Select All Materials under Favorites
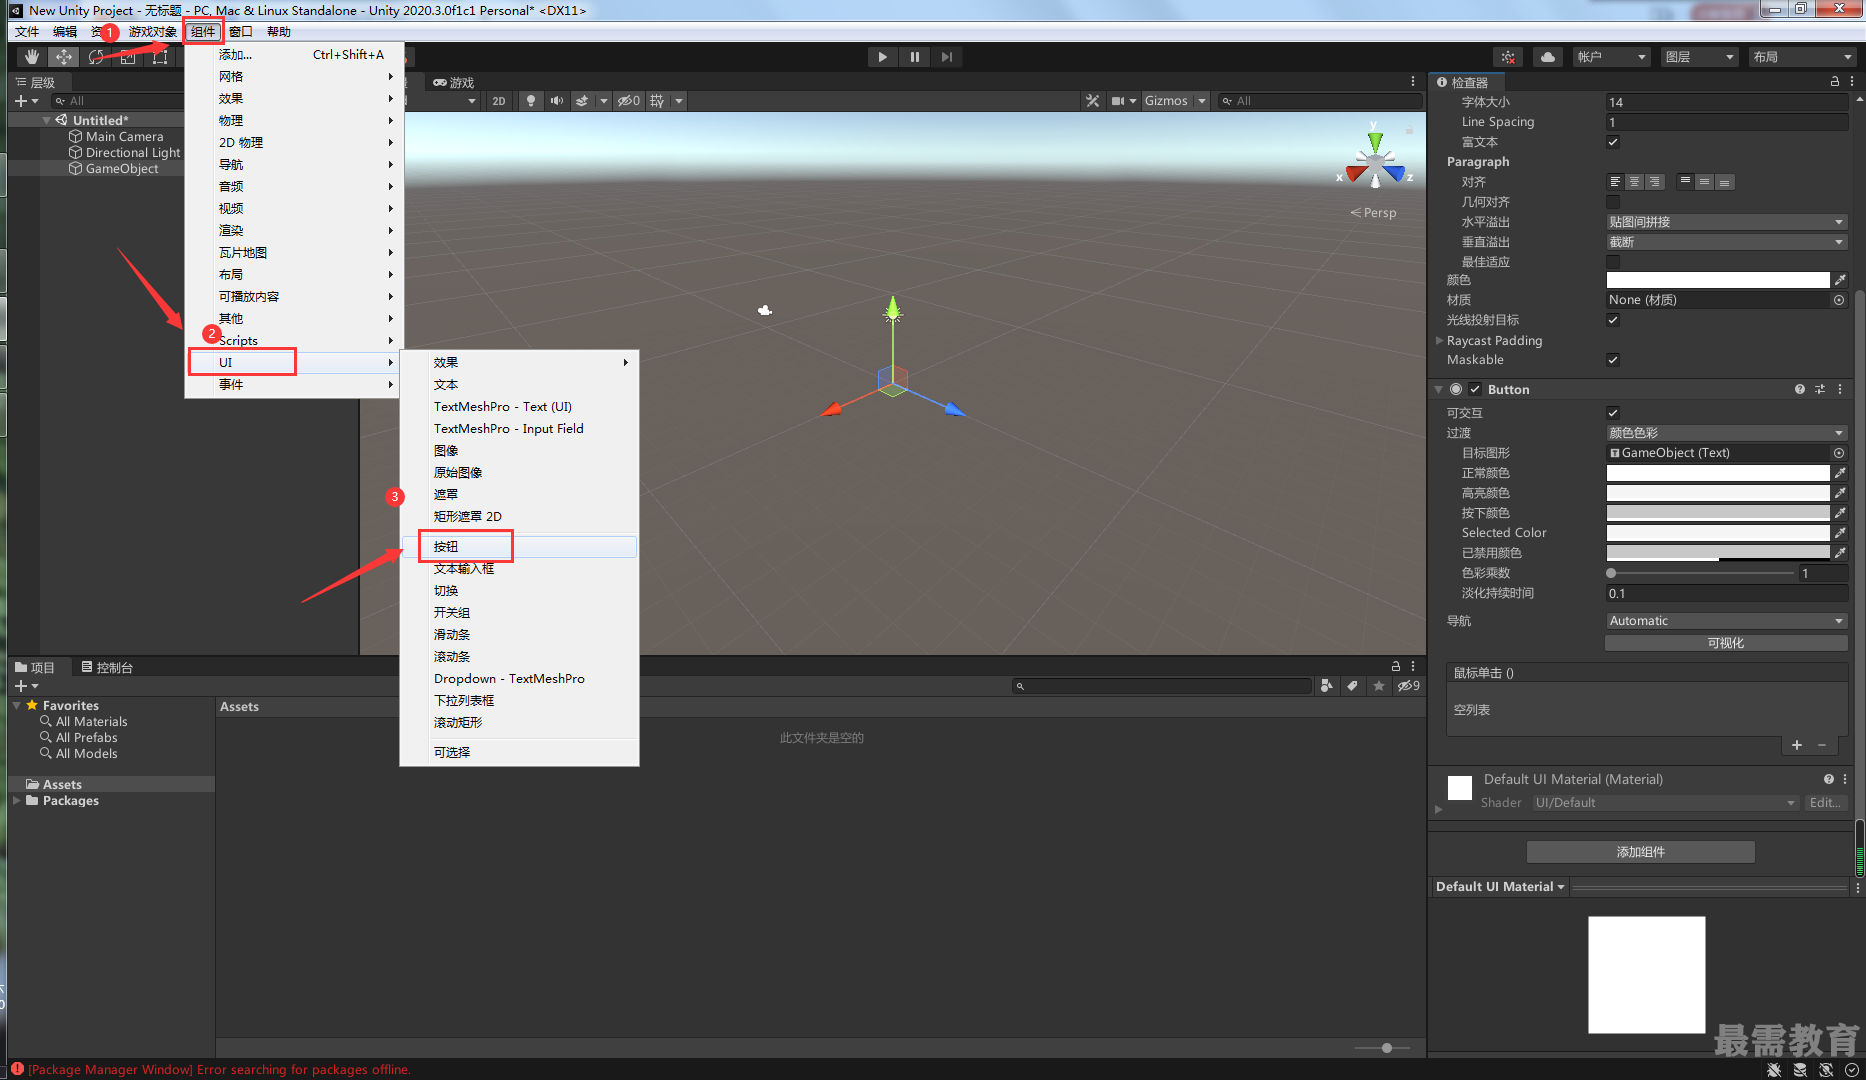 click(x=91, y=722)
